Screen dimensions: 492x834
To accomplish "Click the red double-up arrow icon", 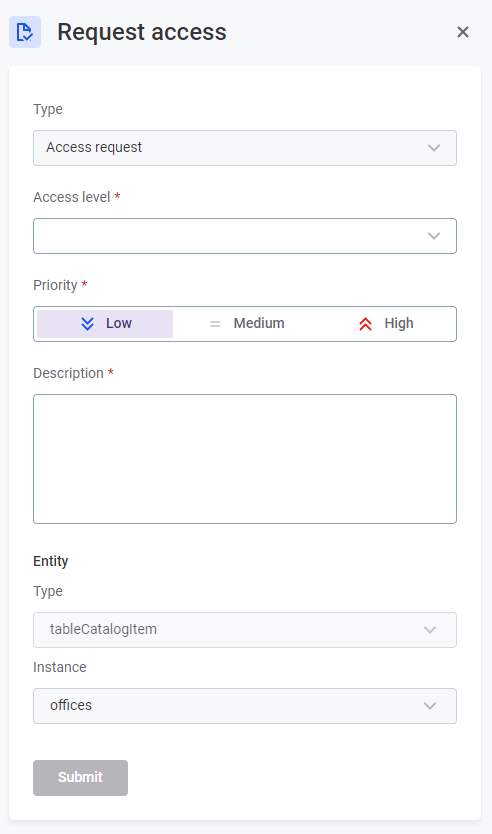I will 365,324.
